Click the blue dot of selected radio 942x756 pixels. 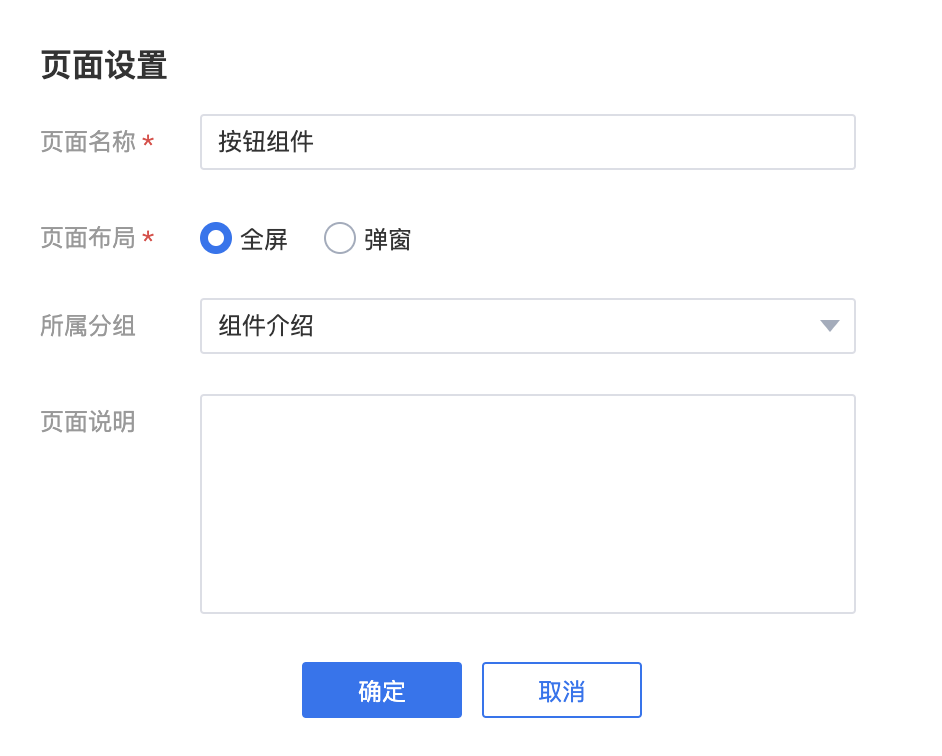coord(216,238)
